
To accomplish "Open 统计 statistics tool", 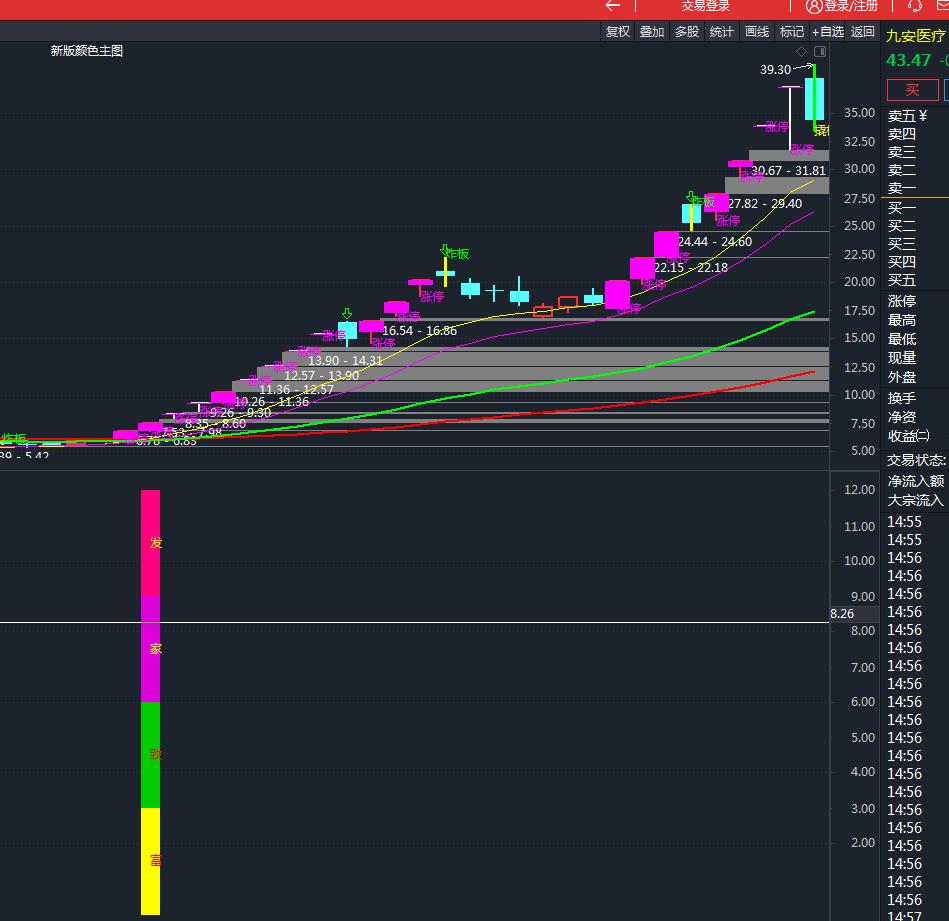I will click(721, 31).
